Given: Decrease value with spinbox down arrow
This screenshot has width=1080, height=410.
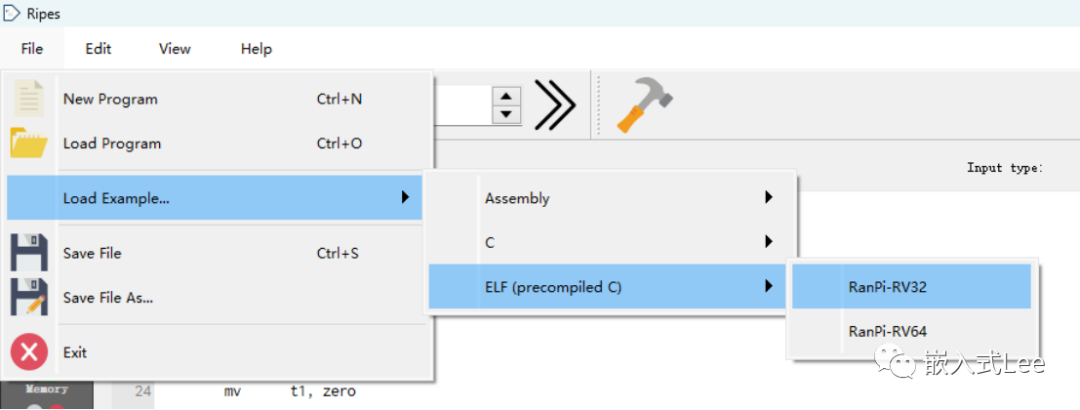Looking at the screenshot, I should pyautogui.click(x=509, y=114).
